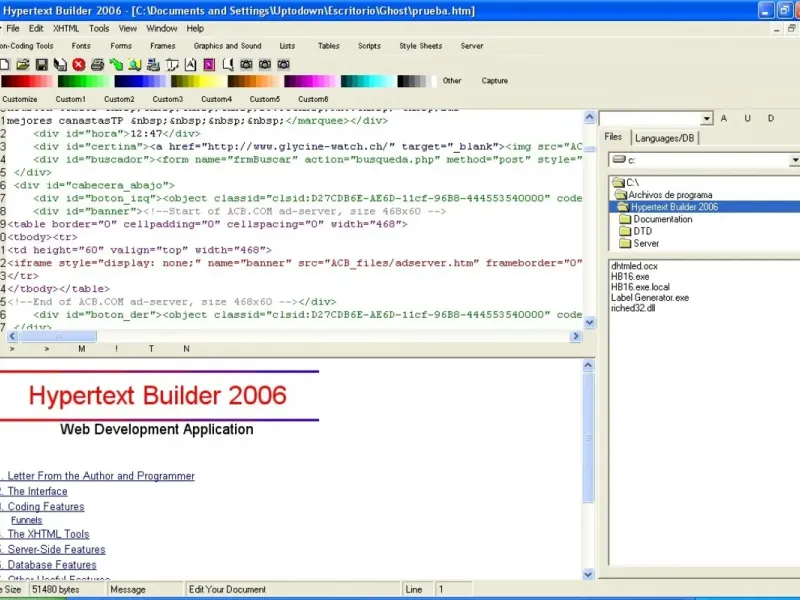Click the red X close document icon

coord(79,65)
